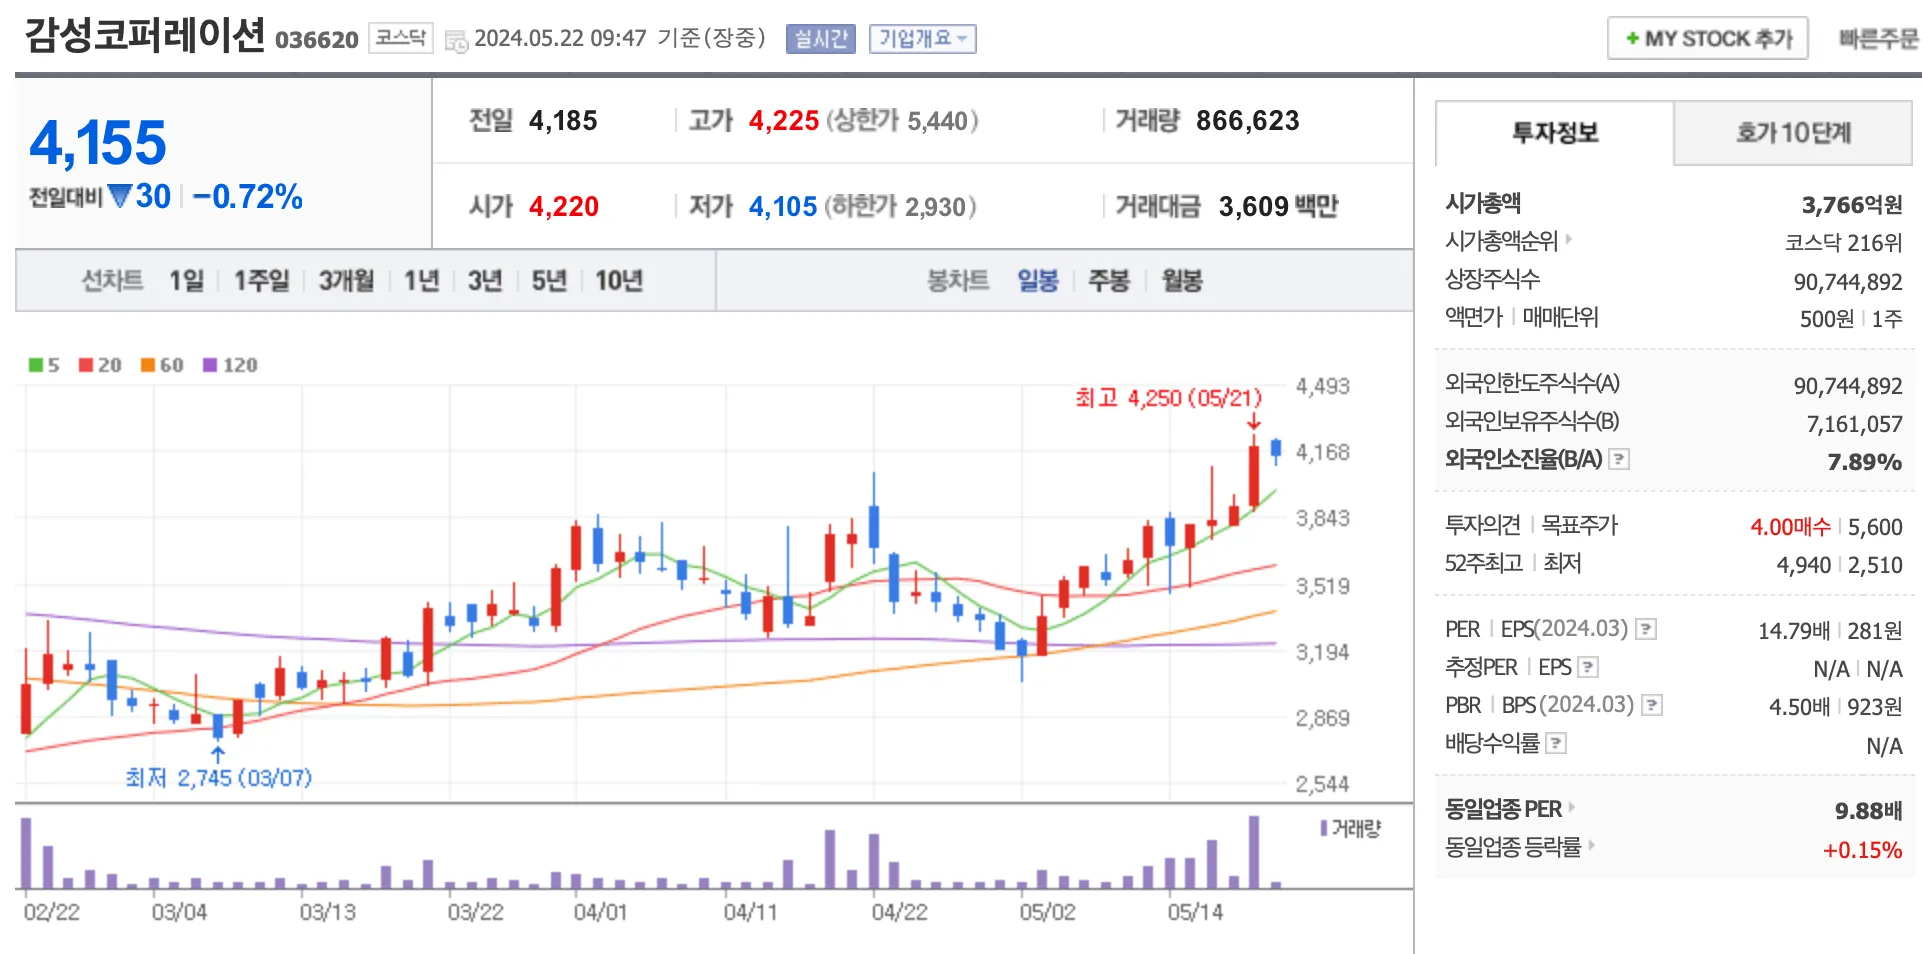Click the red 20-day moving average legend
1922x954 pixels.
(x=100, y=365)
